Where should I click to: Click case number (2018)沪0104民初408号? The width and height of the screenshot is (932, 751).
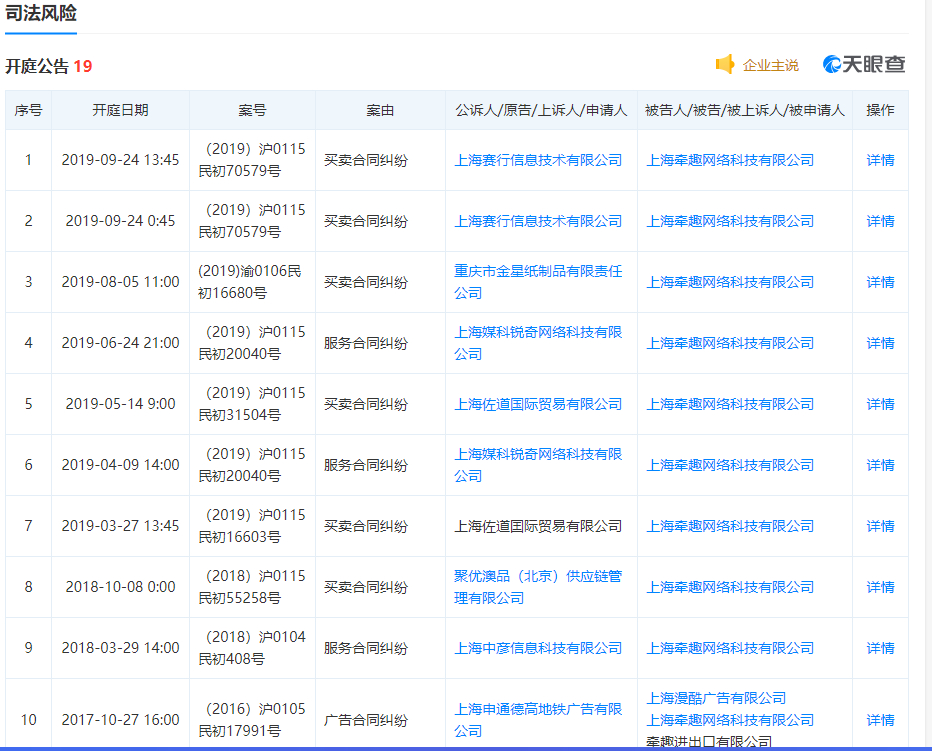[x=252, y=648]
